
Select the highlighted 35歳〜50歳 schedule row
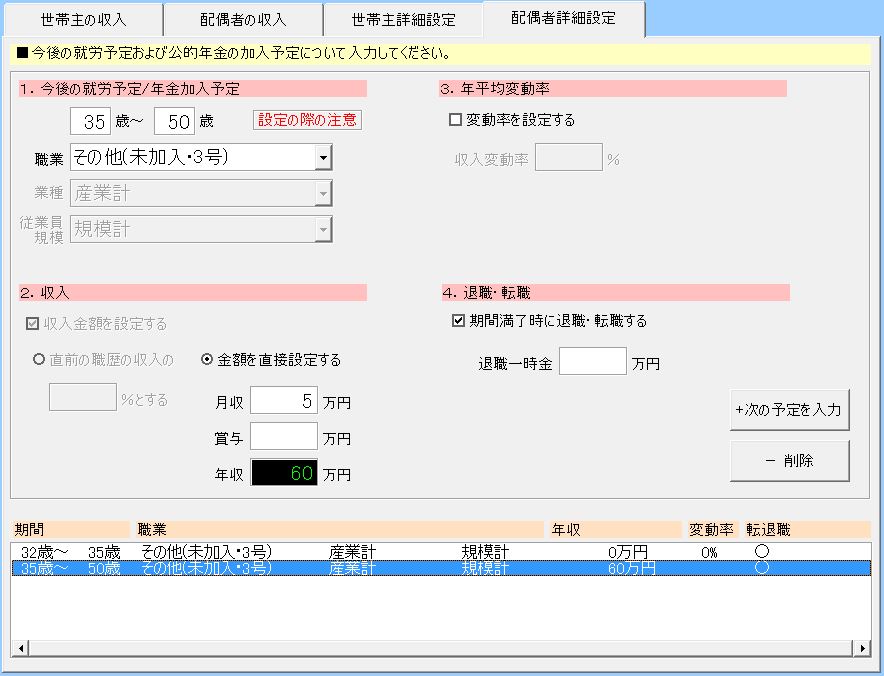click(x=400, y=568)
